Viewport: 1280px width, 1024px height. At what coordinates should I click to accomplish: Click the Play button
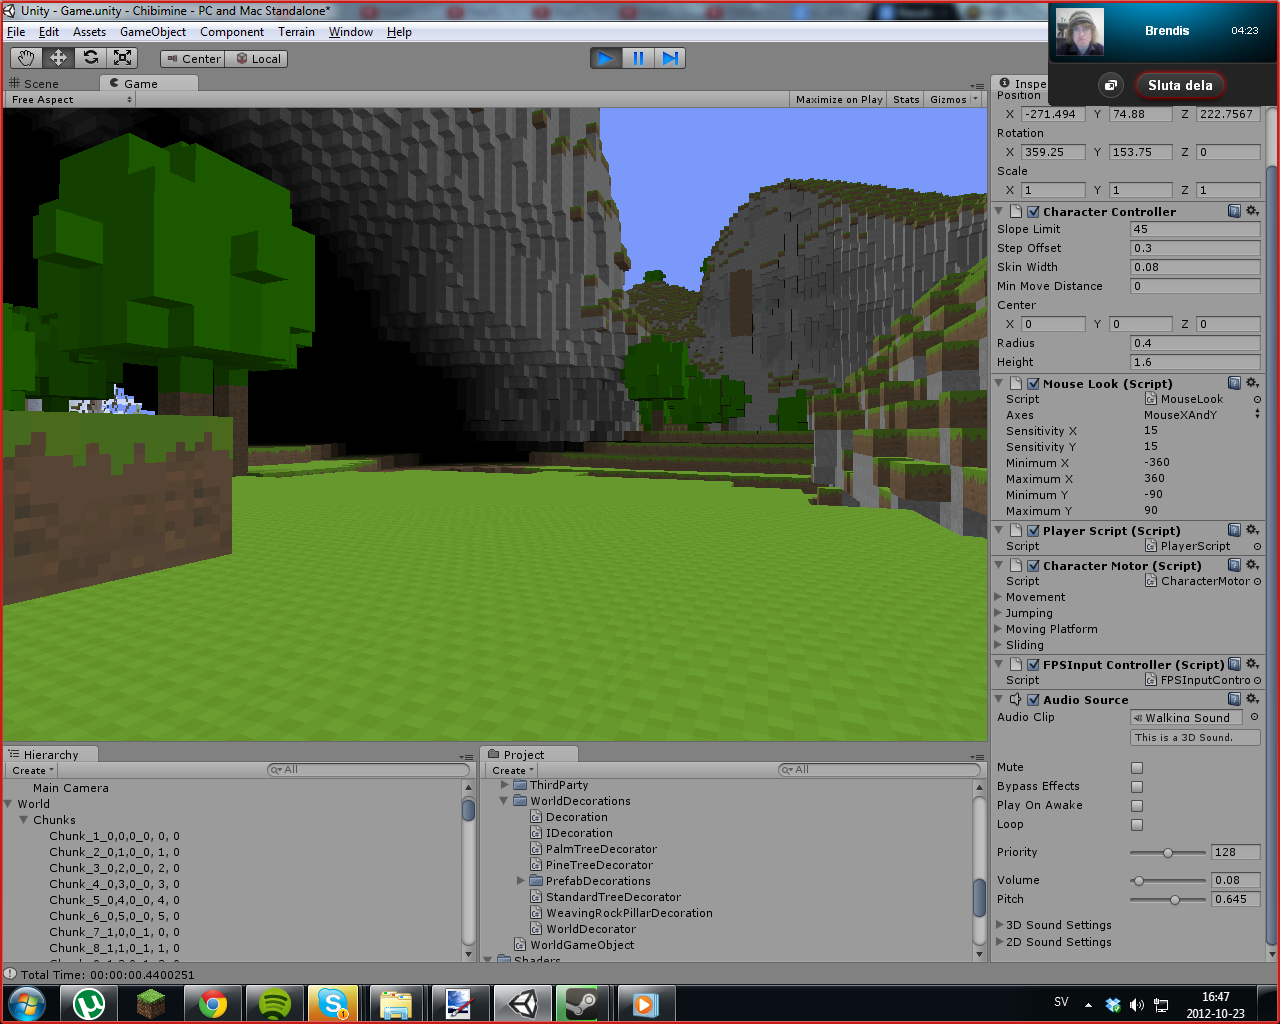(x=605, y=58)
